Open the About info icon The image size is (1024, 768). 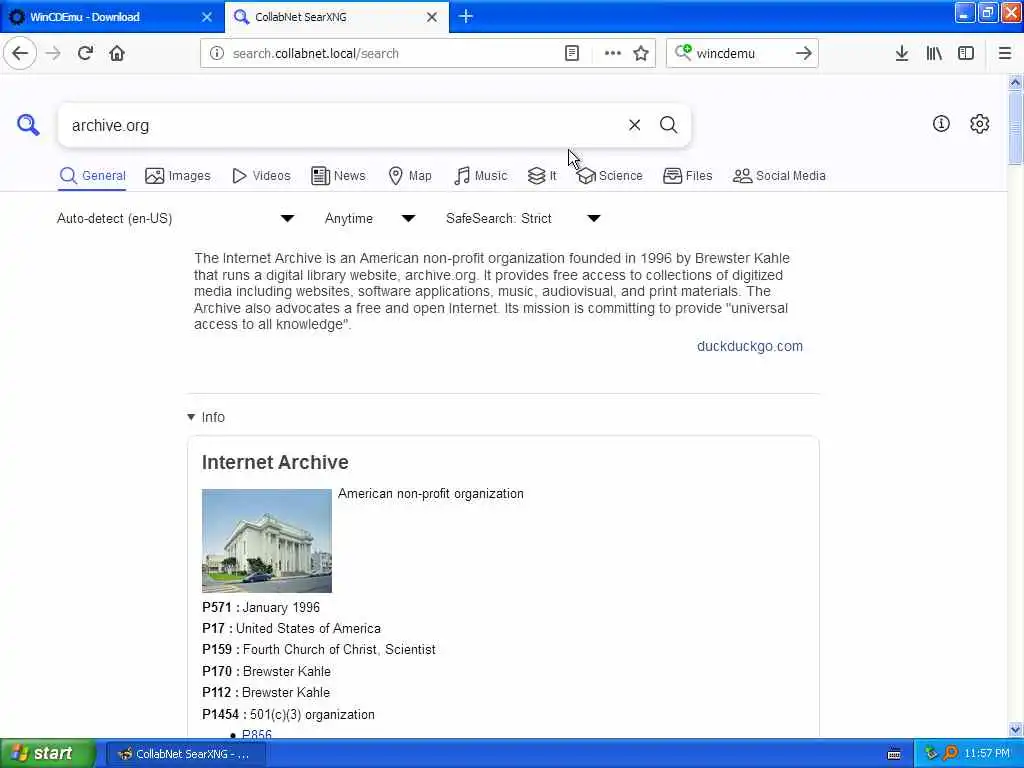point(941,123)
